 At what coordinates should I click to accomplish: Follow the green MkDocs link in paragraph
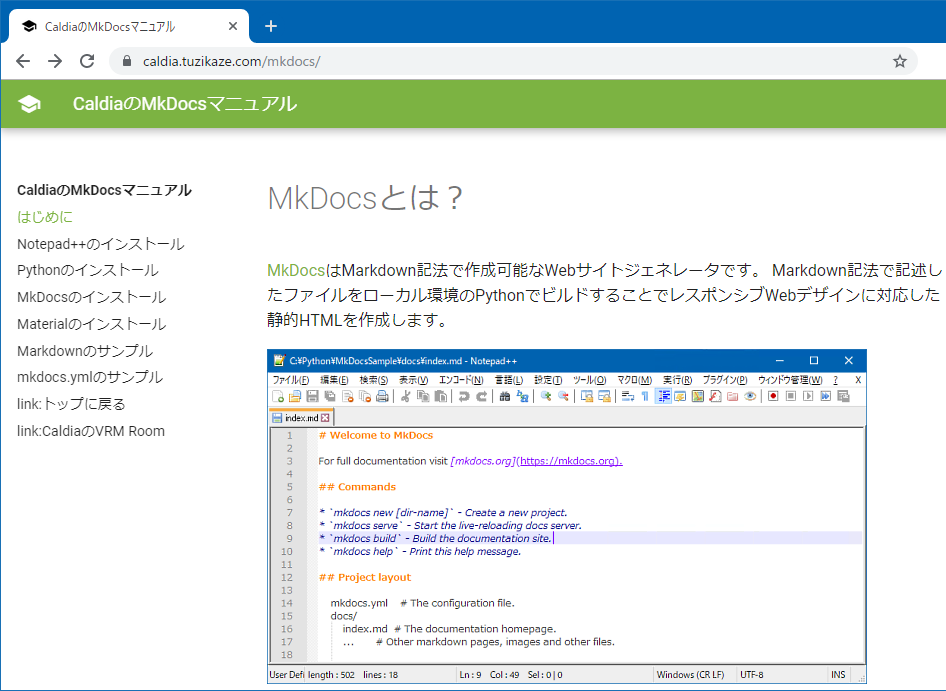(x=296, y=270)
